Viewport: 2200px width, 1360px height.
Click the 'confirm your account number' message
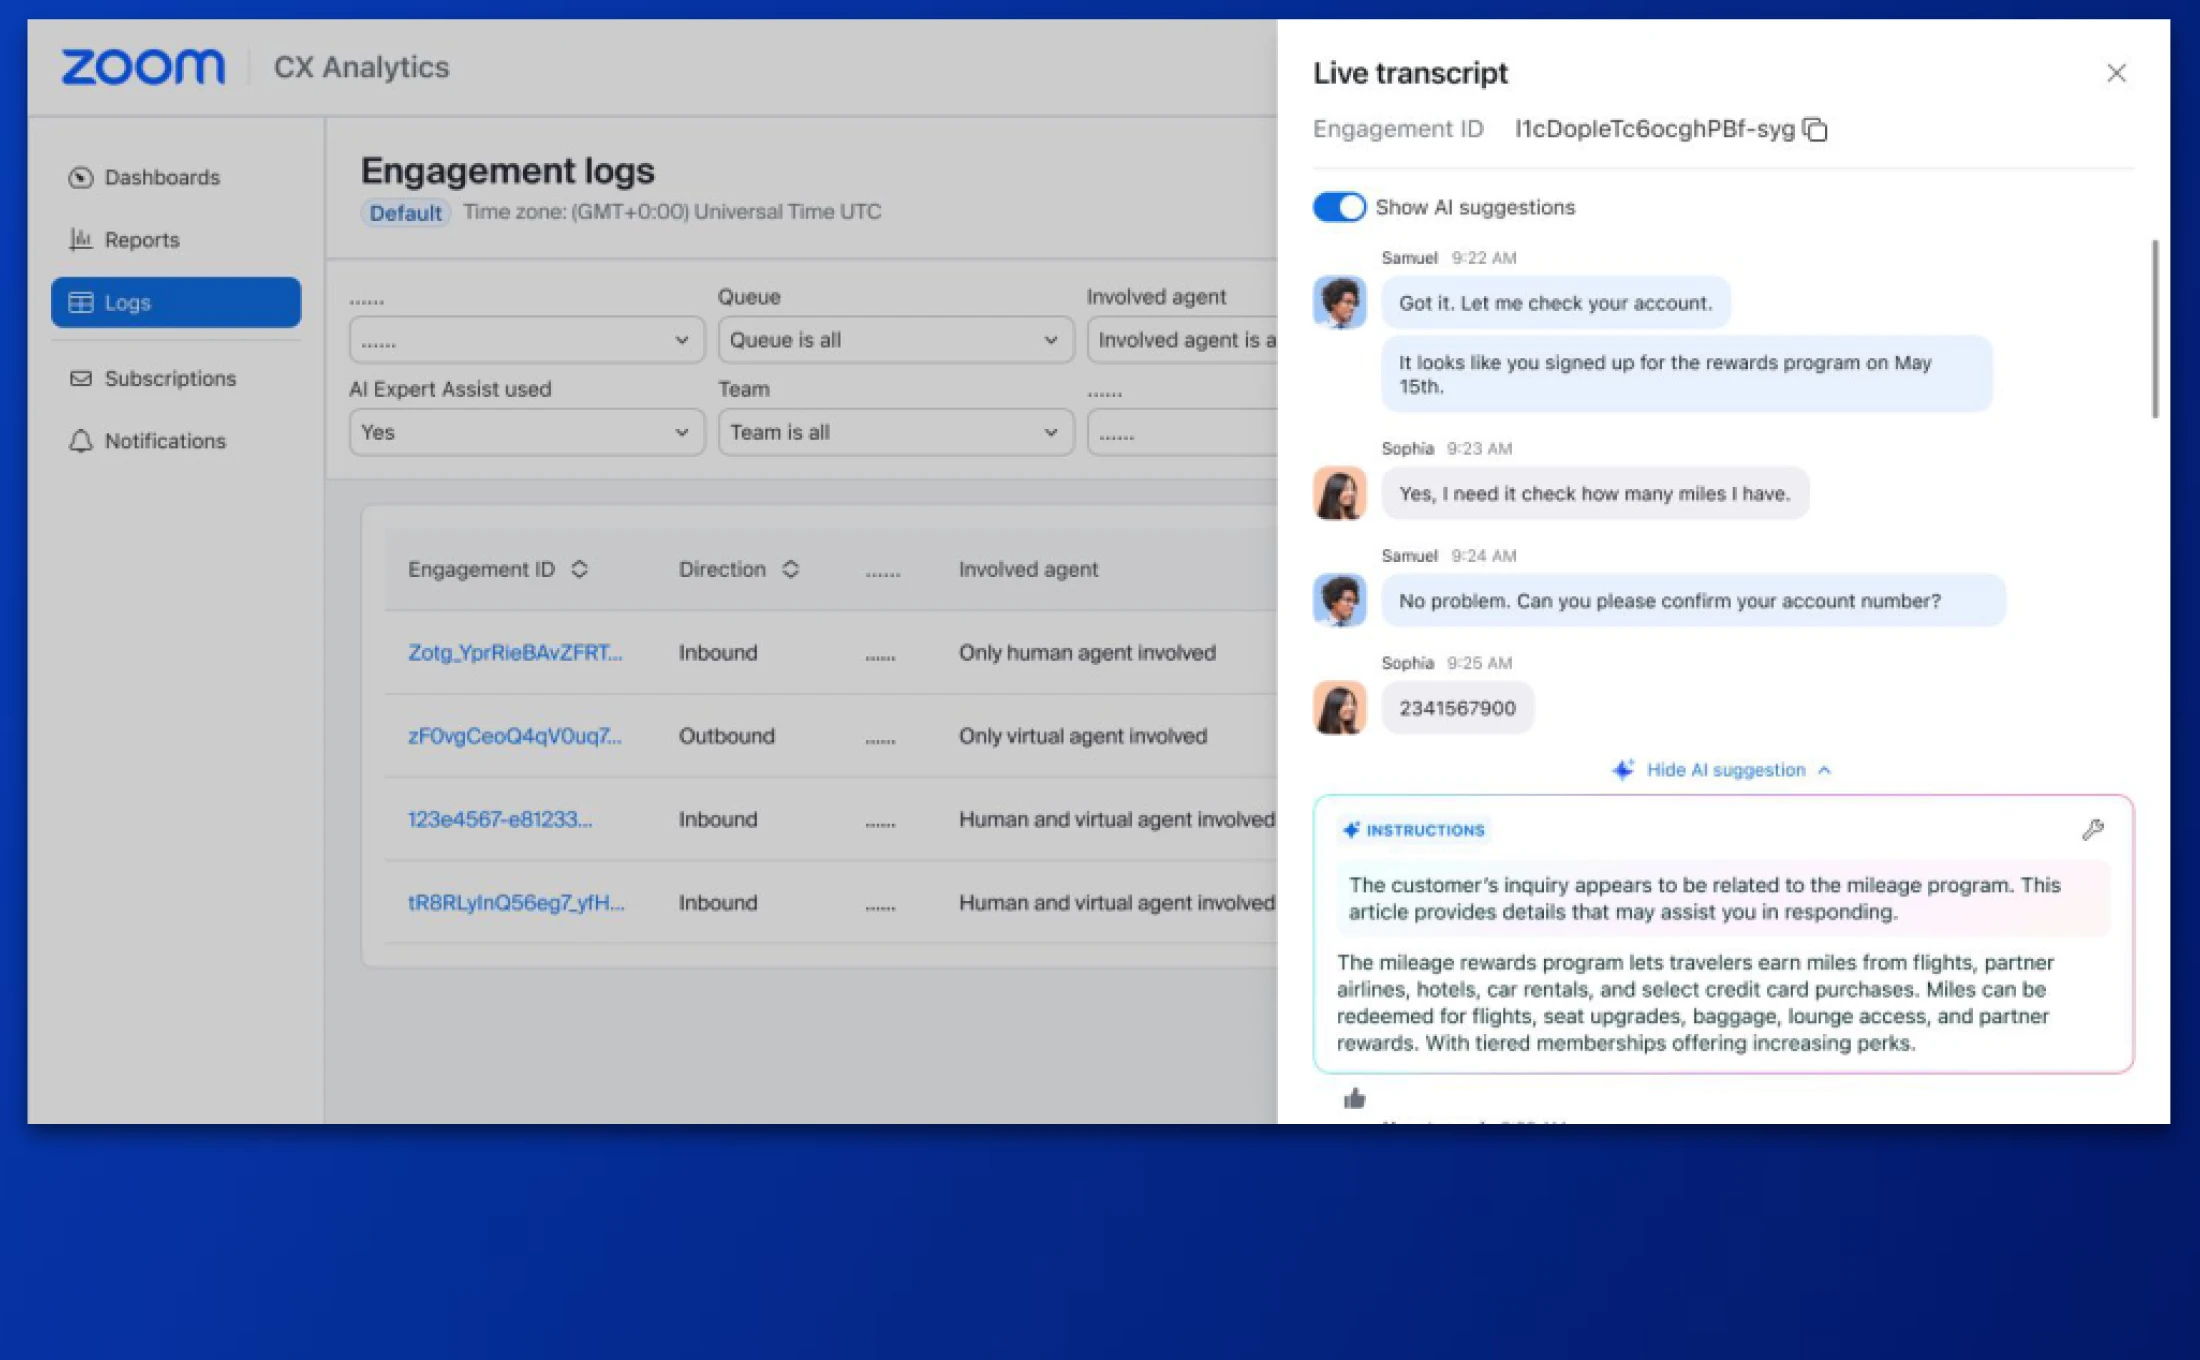tap(1693, 601)
